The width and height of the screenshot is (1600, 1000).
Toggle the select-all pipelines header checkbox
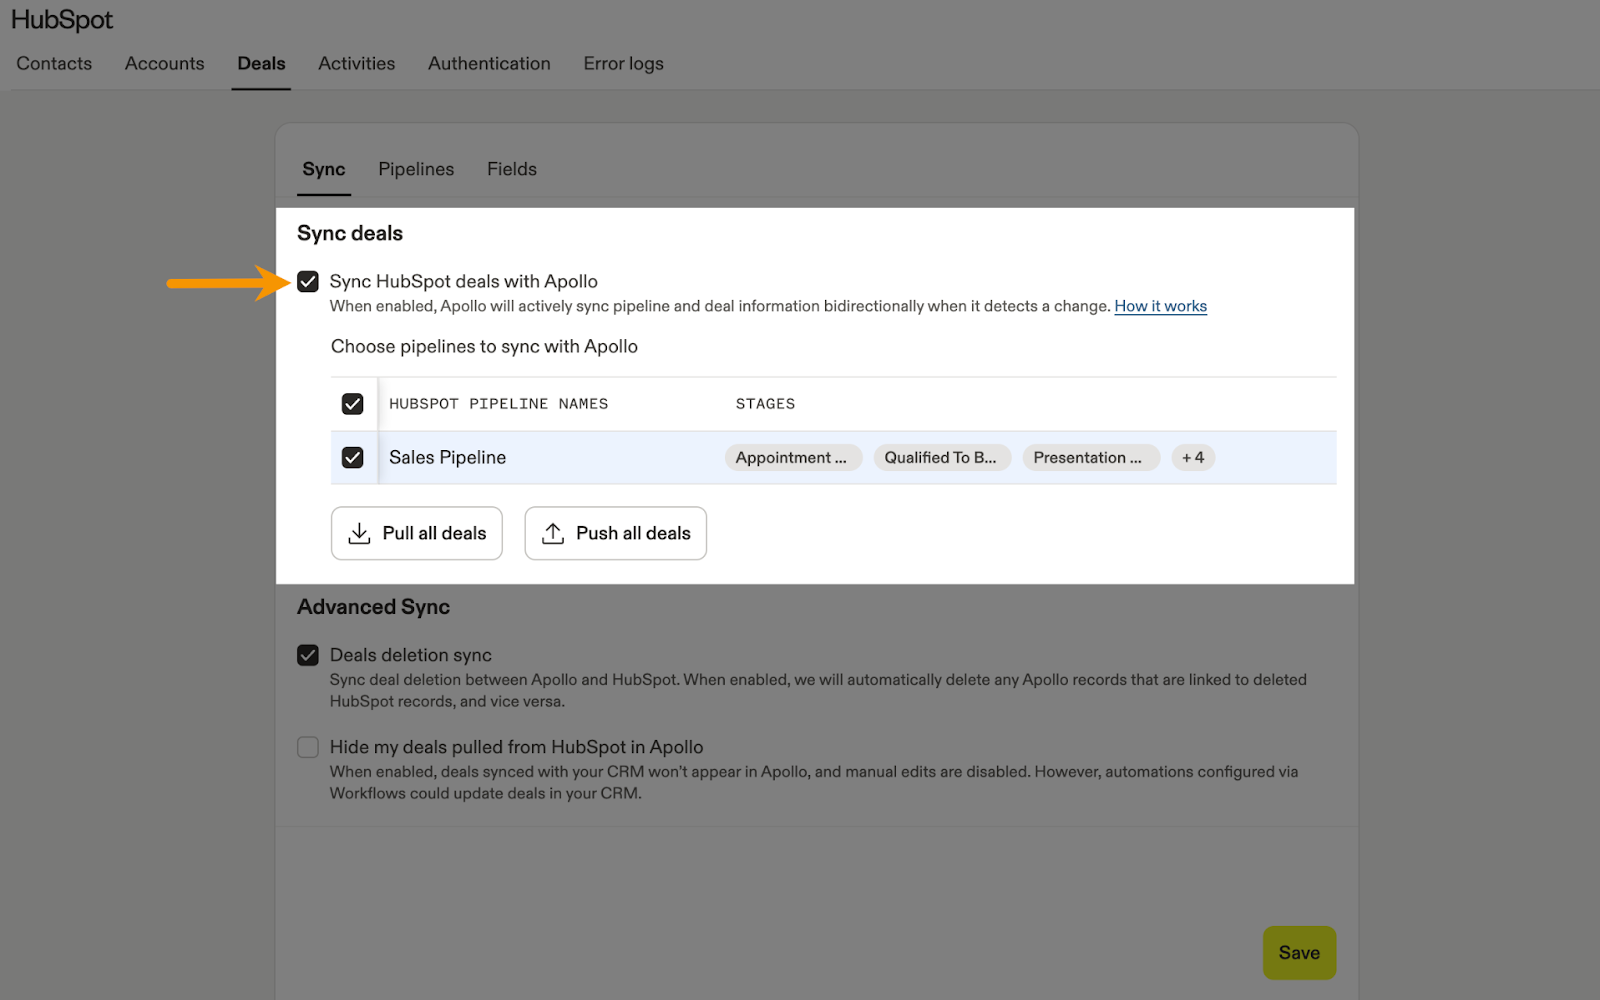click(x=352, y=404)
